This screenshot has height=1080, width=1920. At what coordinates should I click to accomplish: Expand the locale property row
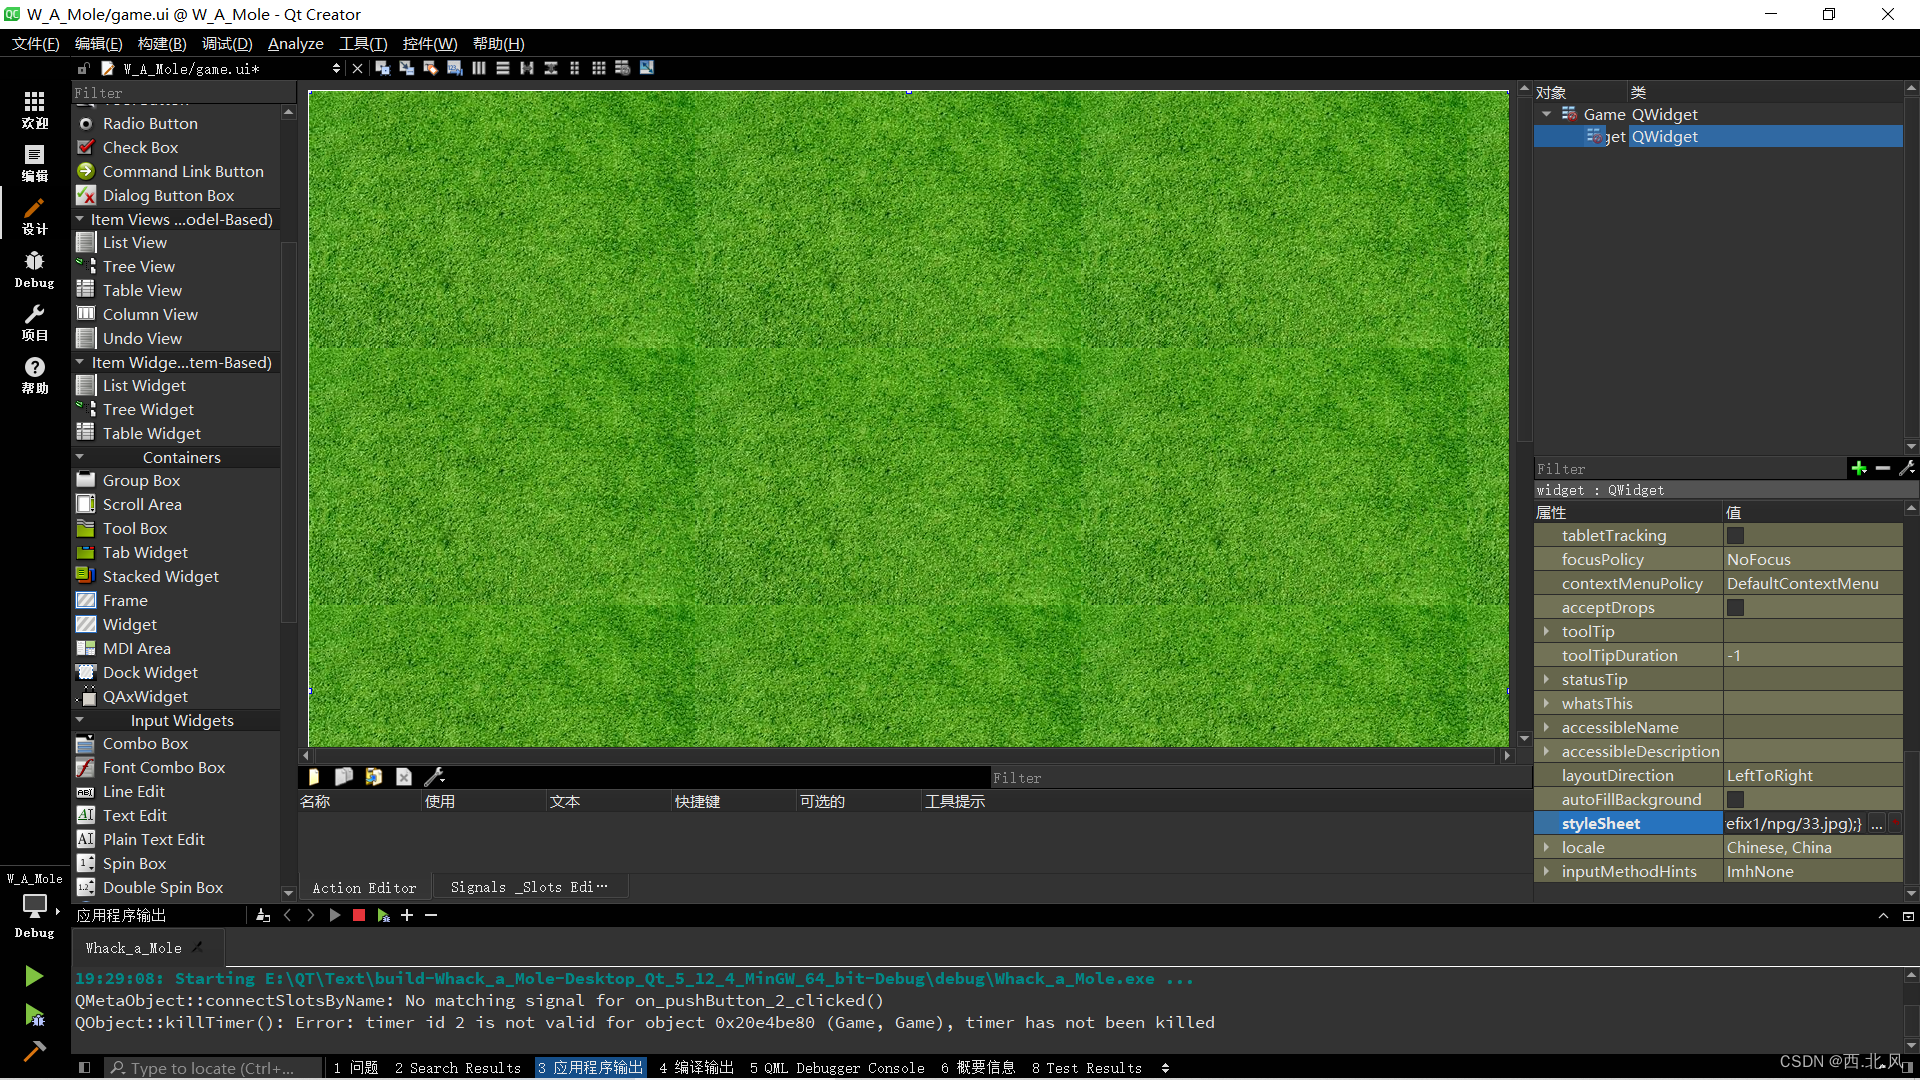[1546, 848]
